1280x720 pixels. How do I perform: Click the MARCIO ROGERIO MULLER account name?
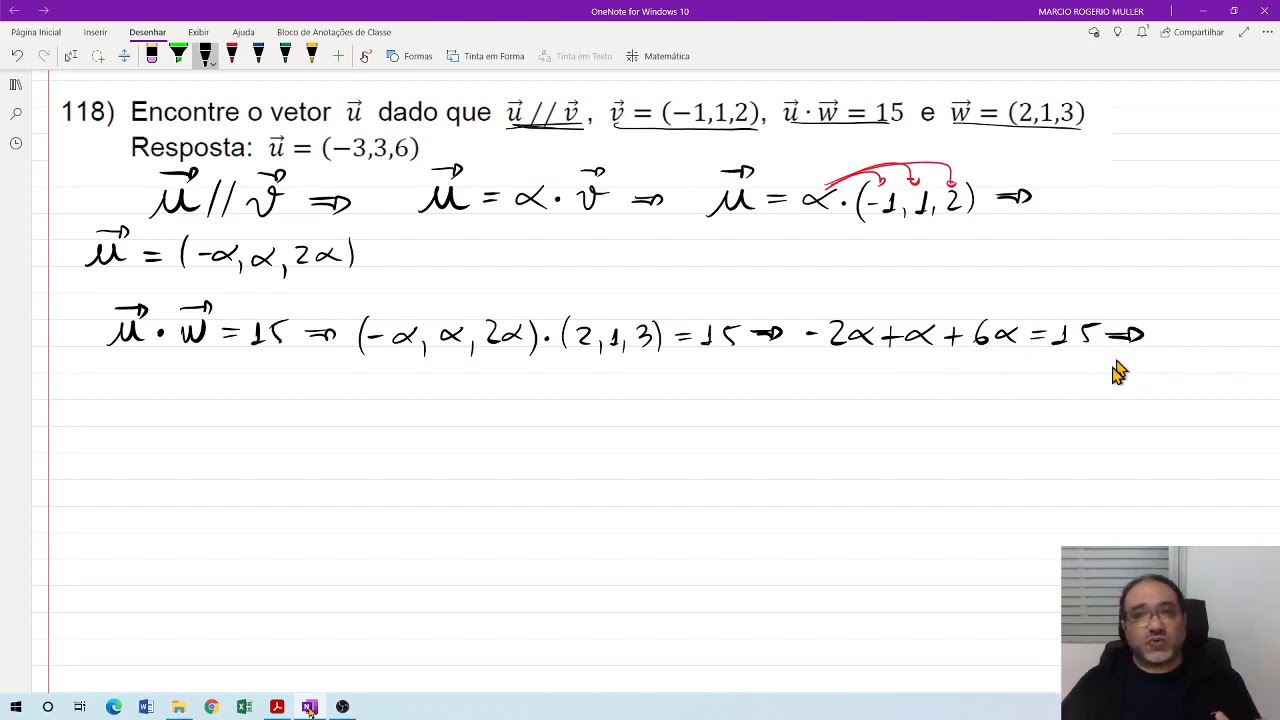[x=1091, y=11]
